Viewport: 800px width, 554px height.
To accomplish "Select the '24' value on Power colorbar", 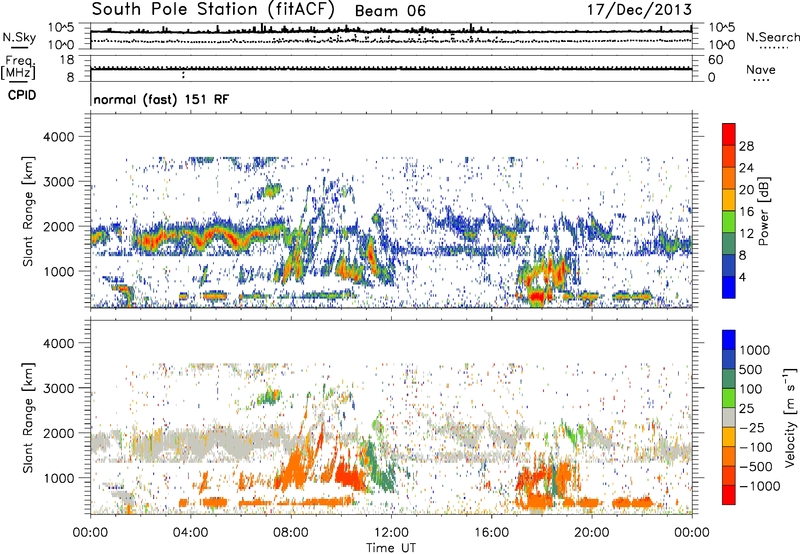I will (x=746, y=168).
